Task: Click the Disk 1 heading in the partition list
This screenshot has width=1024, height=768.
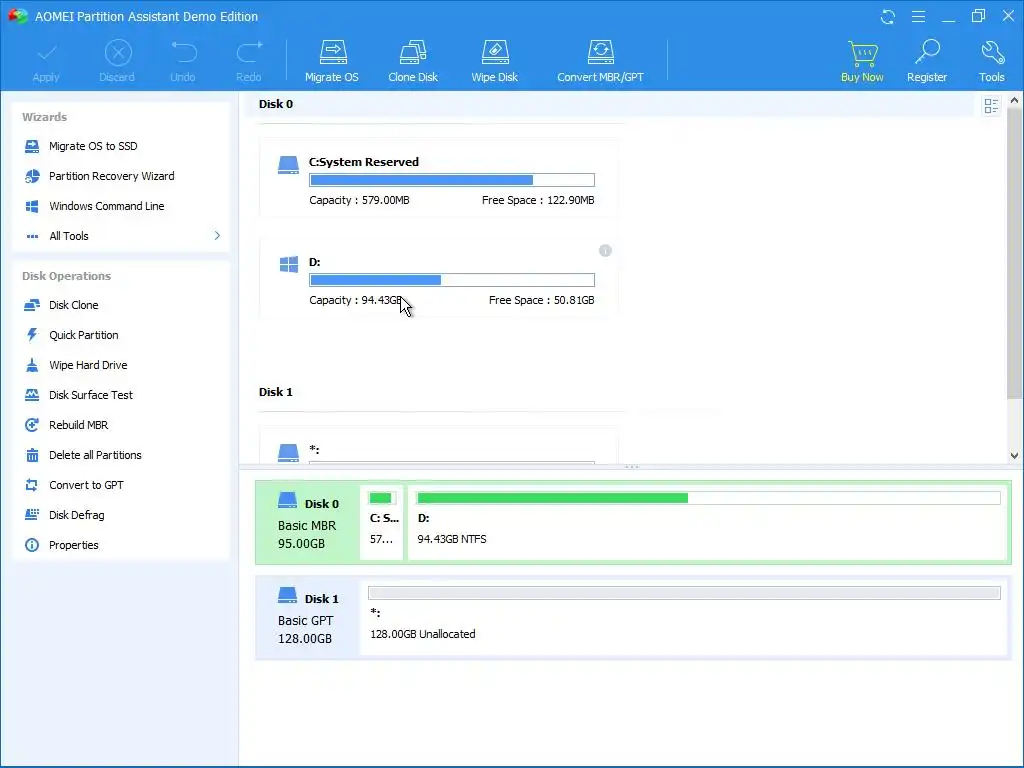Action: [x=276, y=392]
